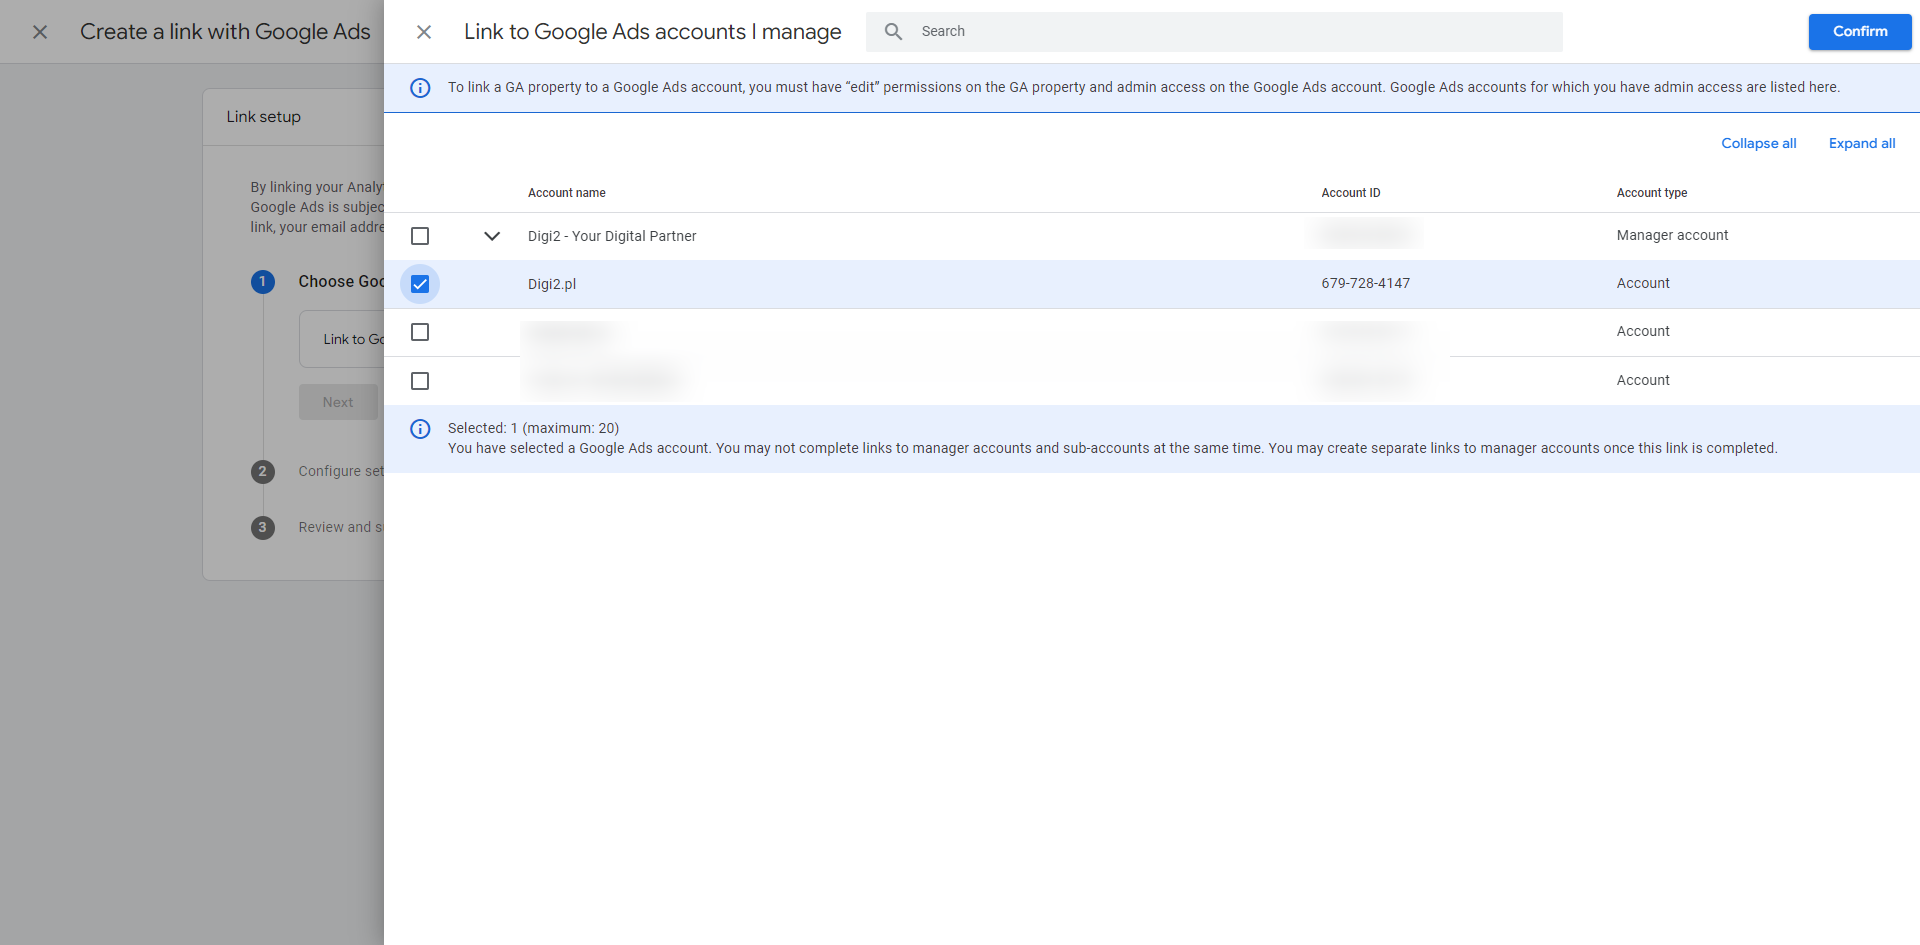Screen dimensions: 1920x945
Task: Expand all account rows
Action: pyautogui.click(x=1861, y=143)
